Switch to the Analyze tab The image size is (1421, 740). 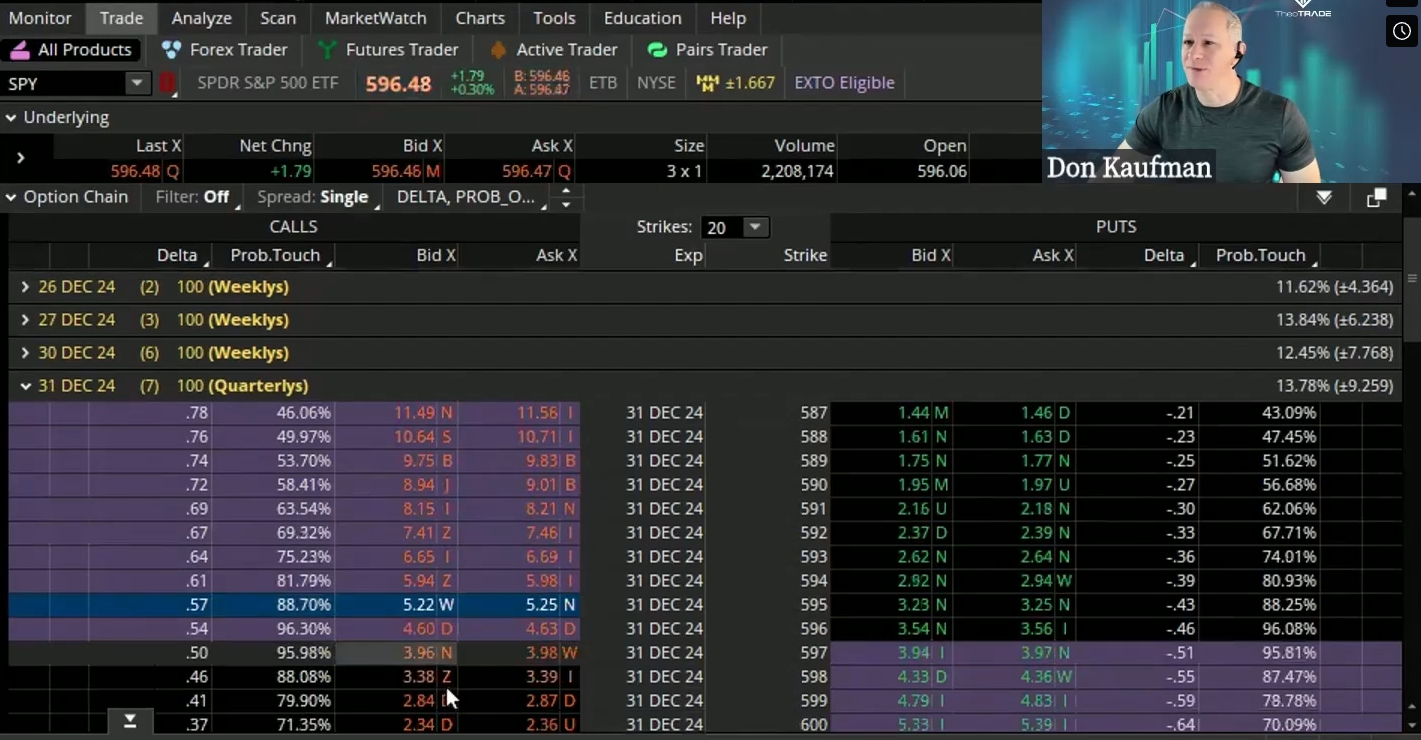click(x=201, y=18)
